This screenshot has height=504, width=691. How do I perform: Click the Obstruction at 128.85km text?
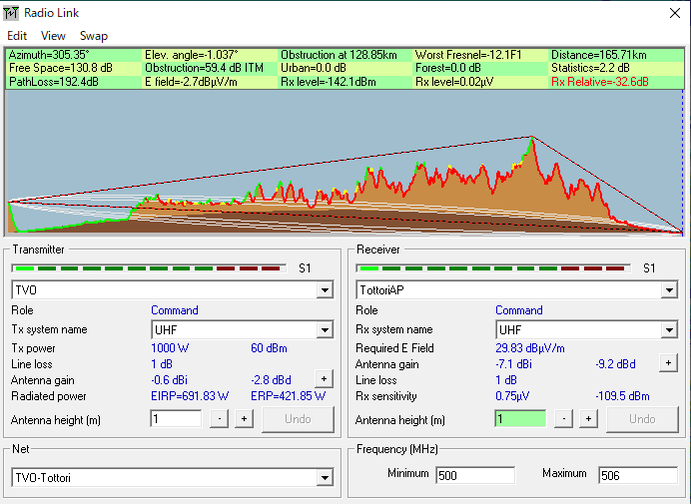coord(339,55)
